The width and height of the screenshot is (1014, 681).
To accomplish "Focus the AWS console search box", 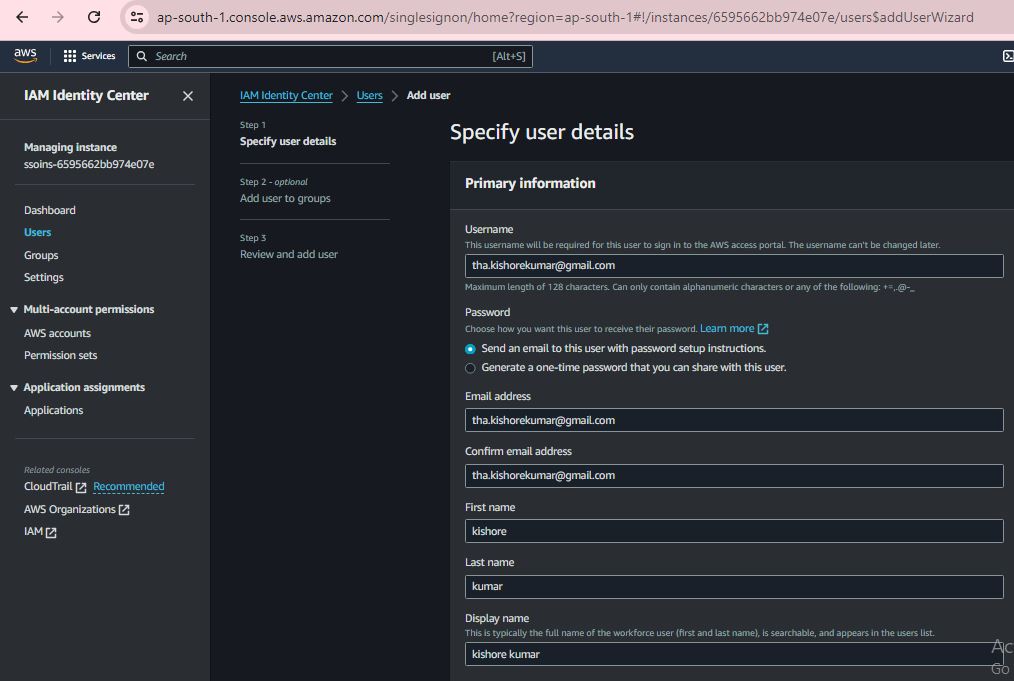I will (330, 56).
